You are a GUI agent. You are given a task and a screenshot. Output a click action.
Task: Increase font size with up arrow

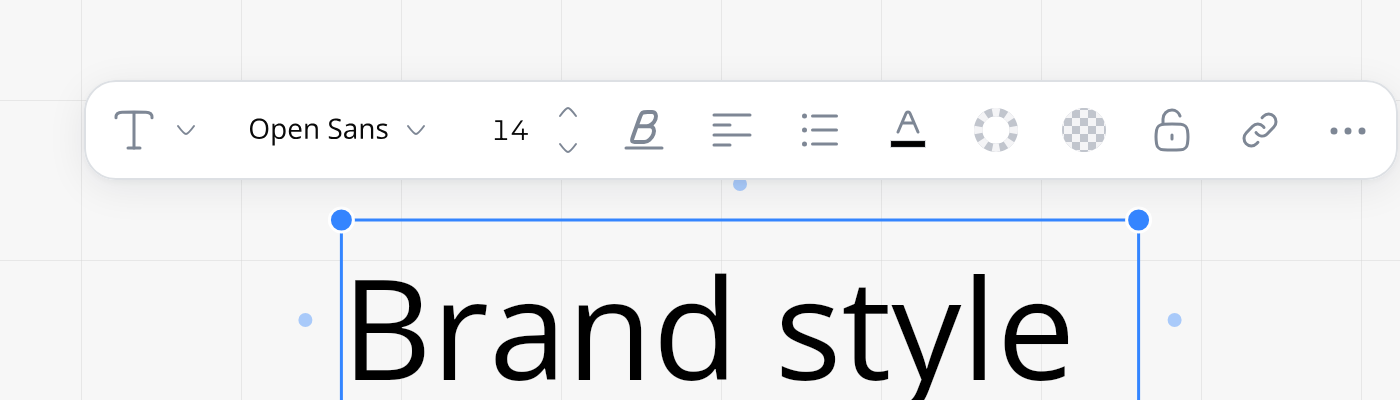pyautogui.click(x=568, y=112)
